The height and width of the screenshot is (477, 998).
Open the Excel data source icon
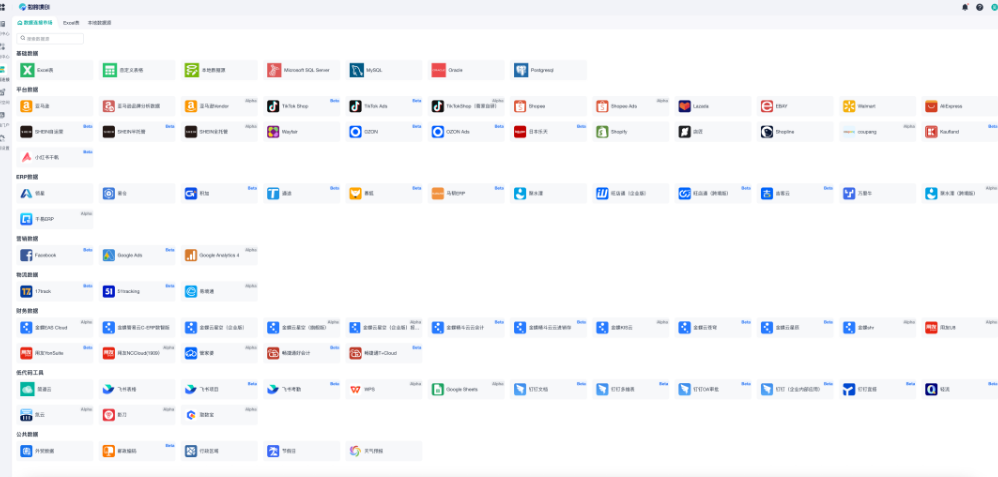[x=27, y=70]
